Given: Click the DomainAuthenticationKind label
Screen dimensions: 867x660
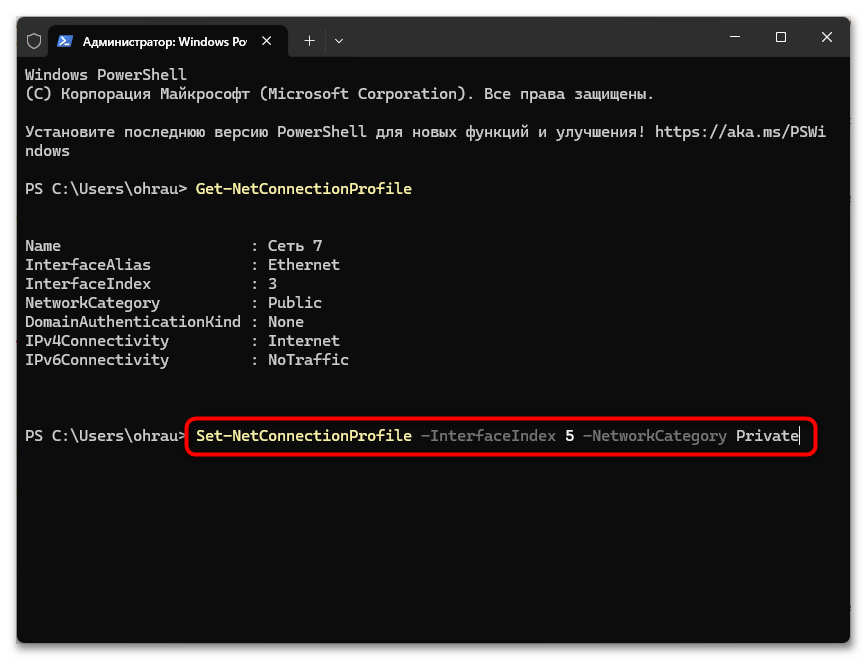Looking at the screenshot, I should [133, 322].
